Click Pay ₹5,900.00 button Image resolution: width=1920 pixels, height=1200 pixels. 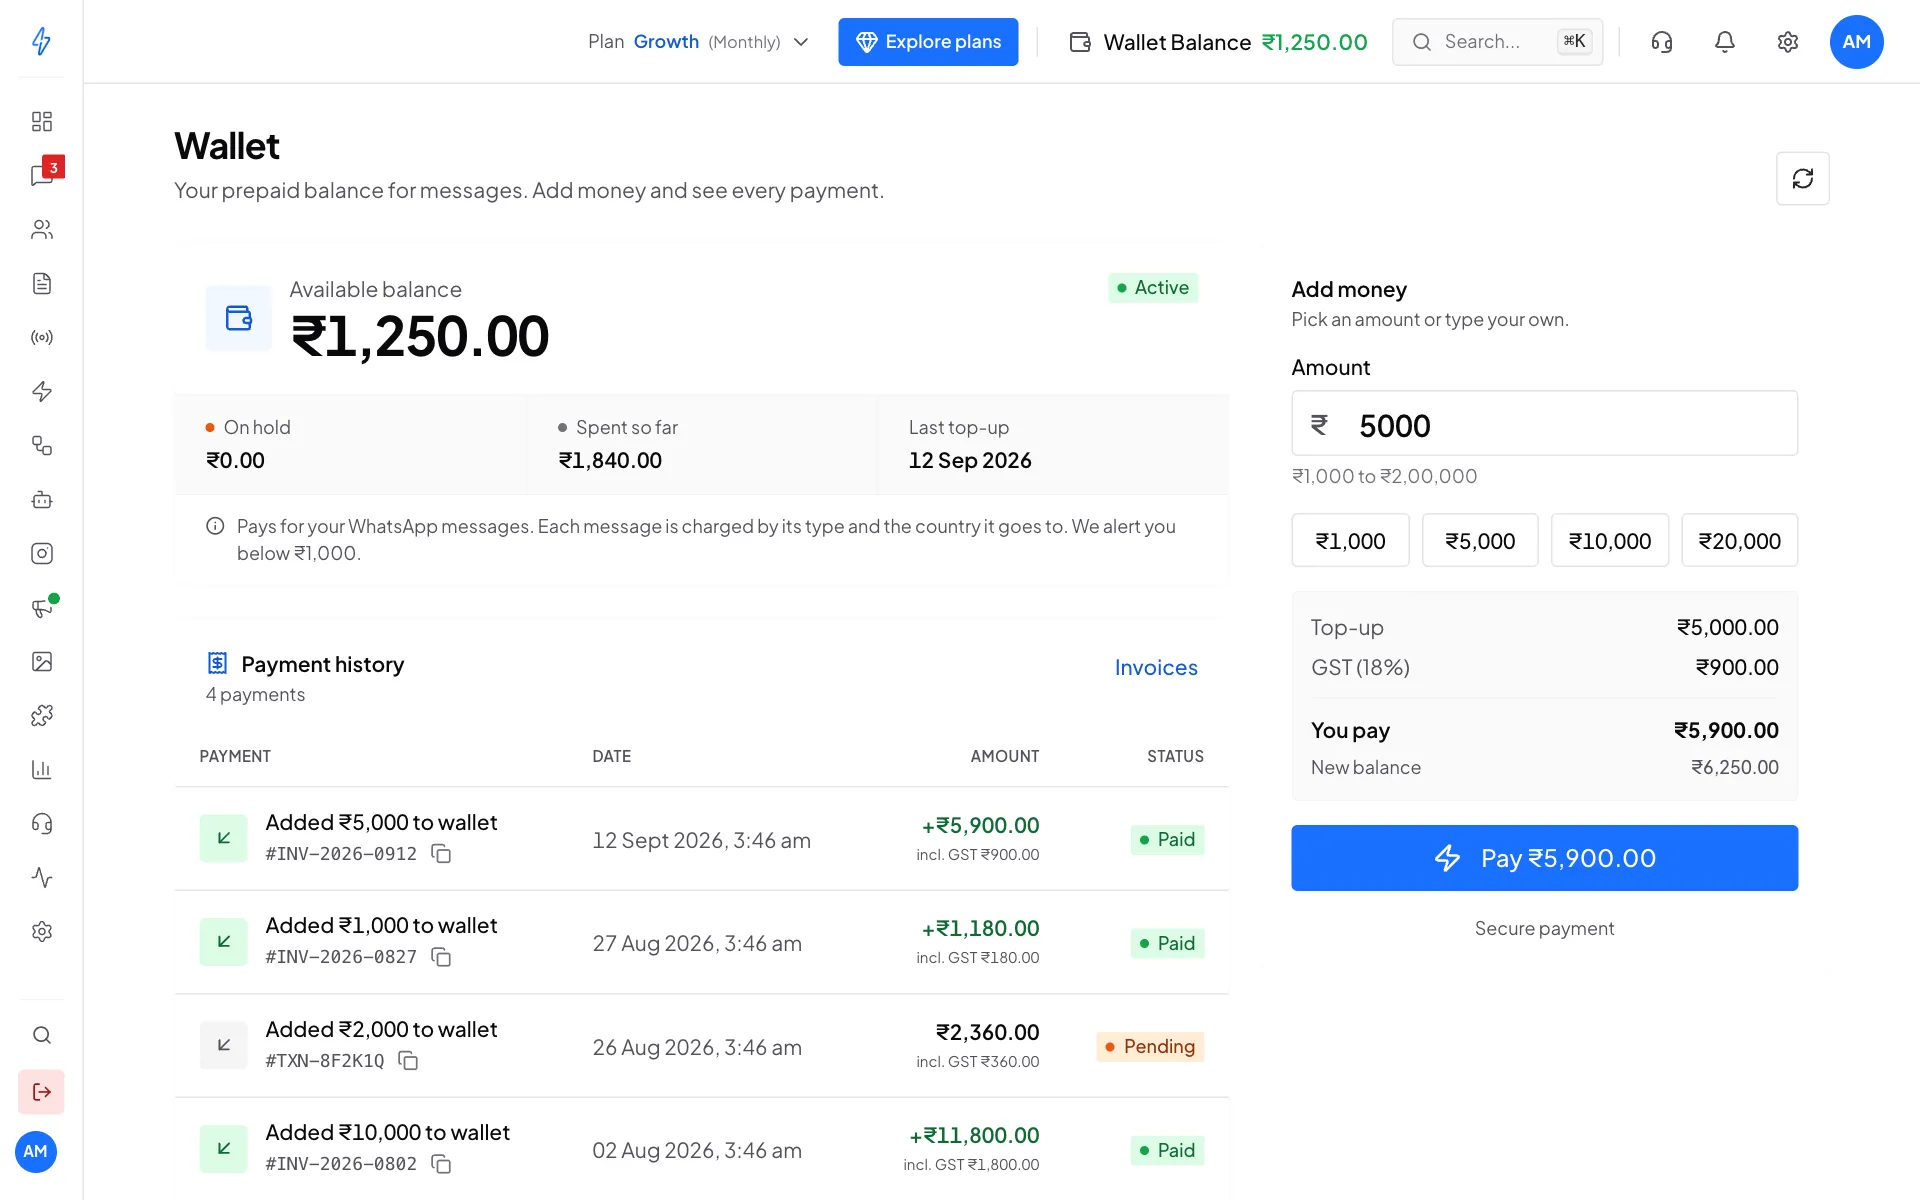pyautogui.click(x=1544, y=858)
